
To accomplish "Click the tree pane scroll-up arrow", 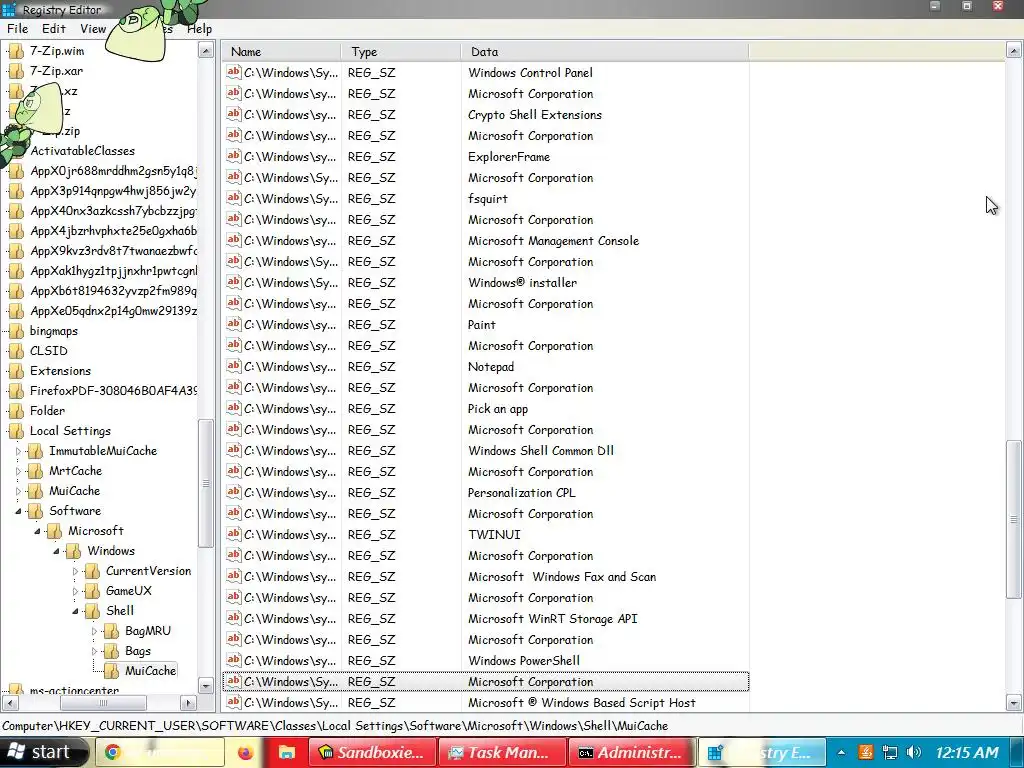I will 206,50.
